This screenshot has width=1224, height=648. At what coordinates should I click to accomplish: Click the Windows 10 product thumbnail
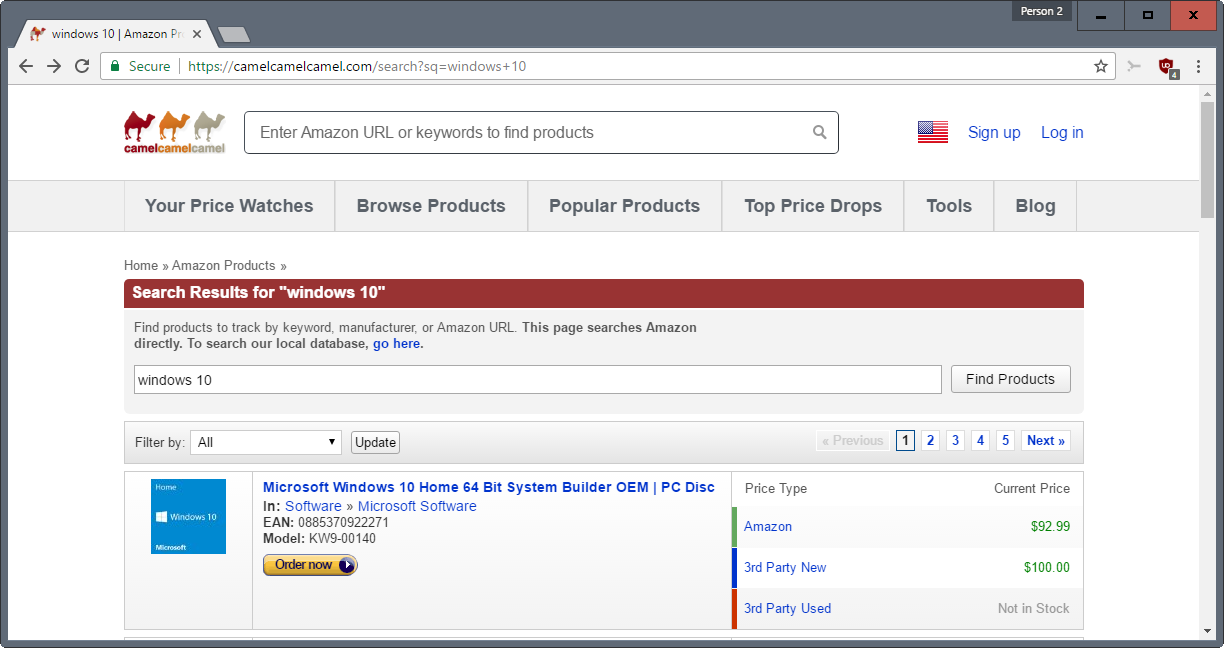188,516
